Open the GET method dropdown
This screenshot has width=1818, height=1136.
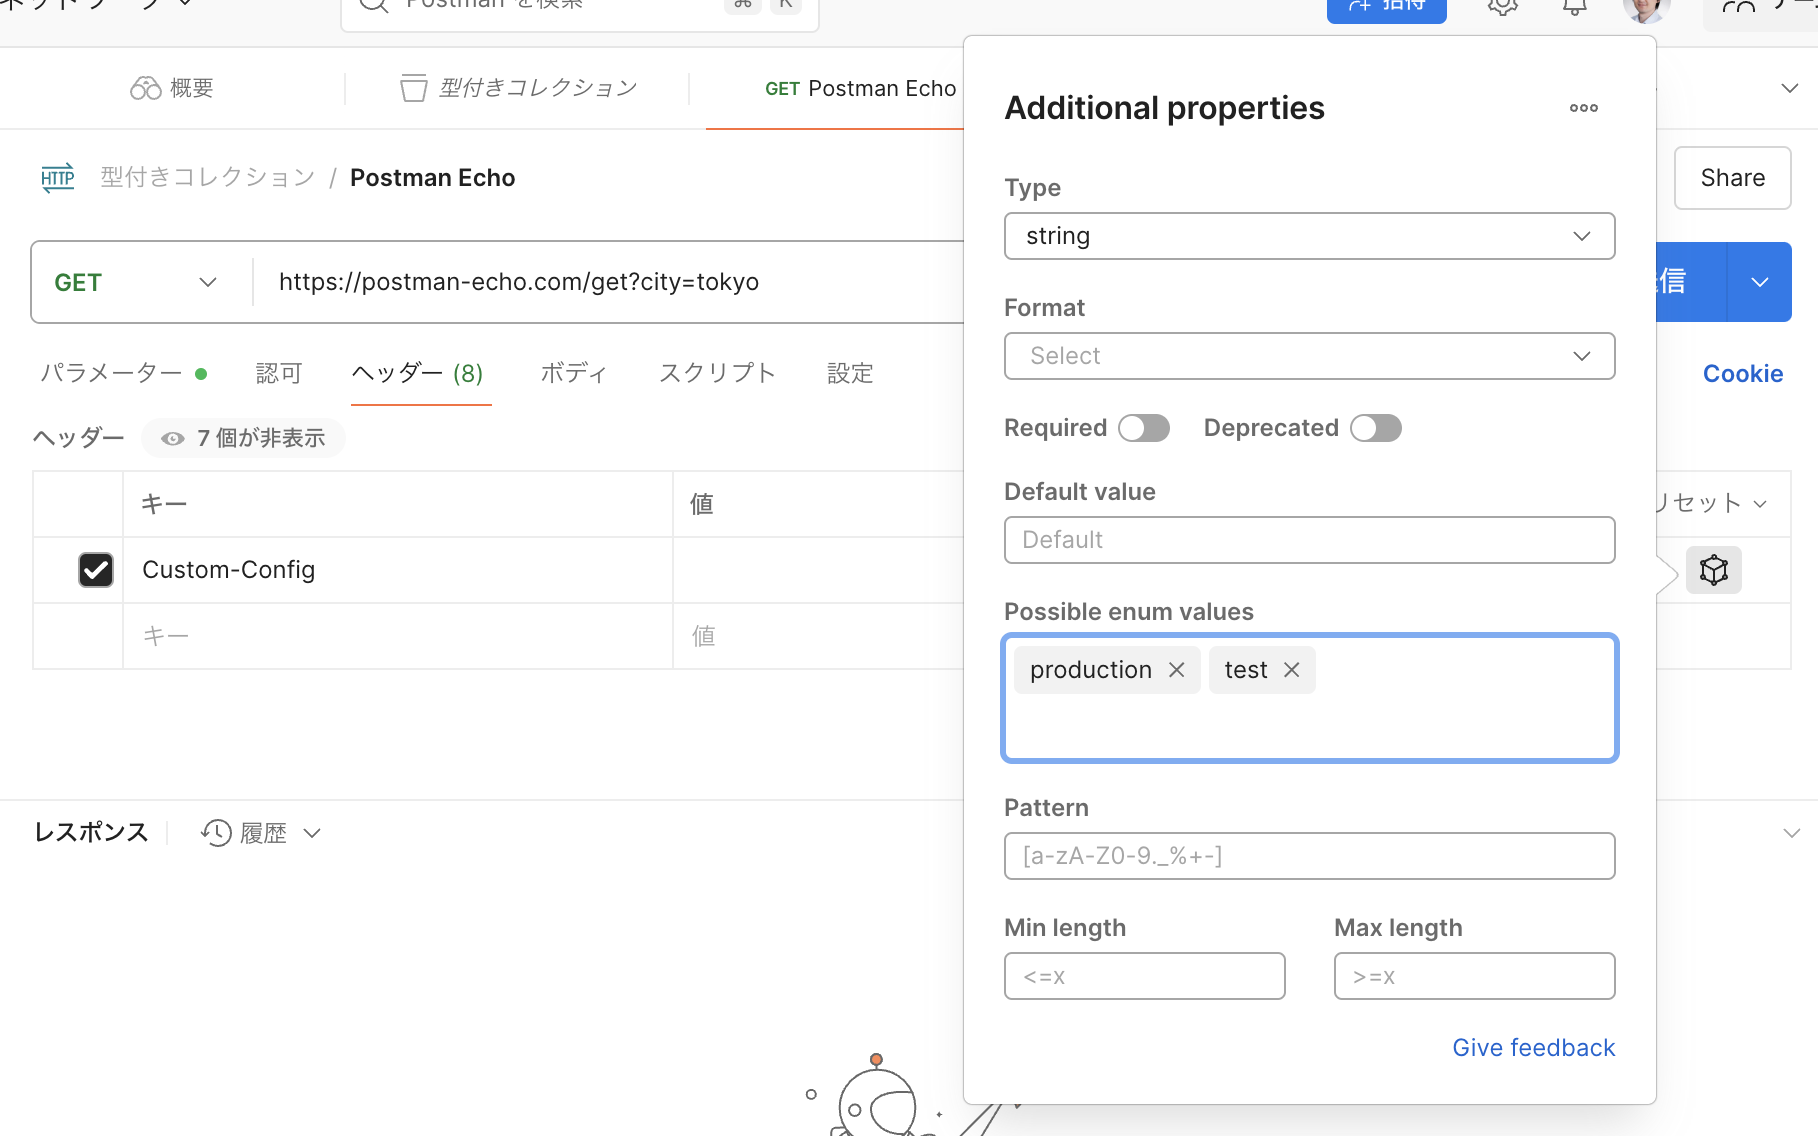pyautogui.click(x=135, y=283)
